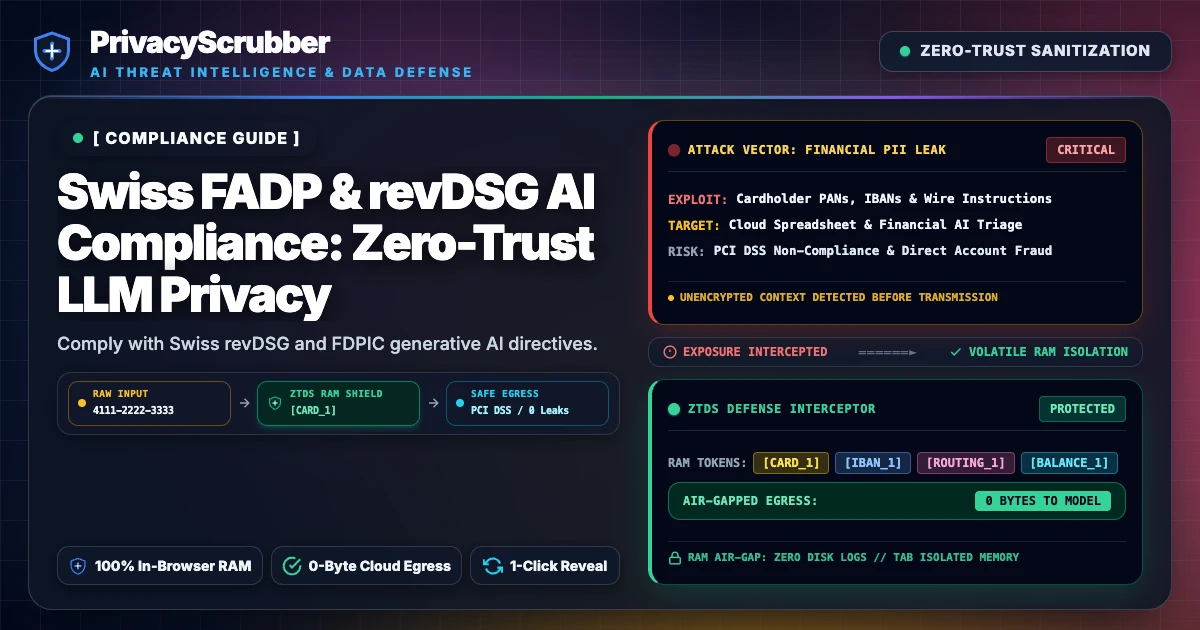The image size is (1200, 630).
Task: Click the refresh icon in 1-Click Reveal badge
Action: pos(493,566)
